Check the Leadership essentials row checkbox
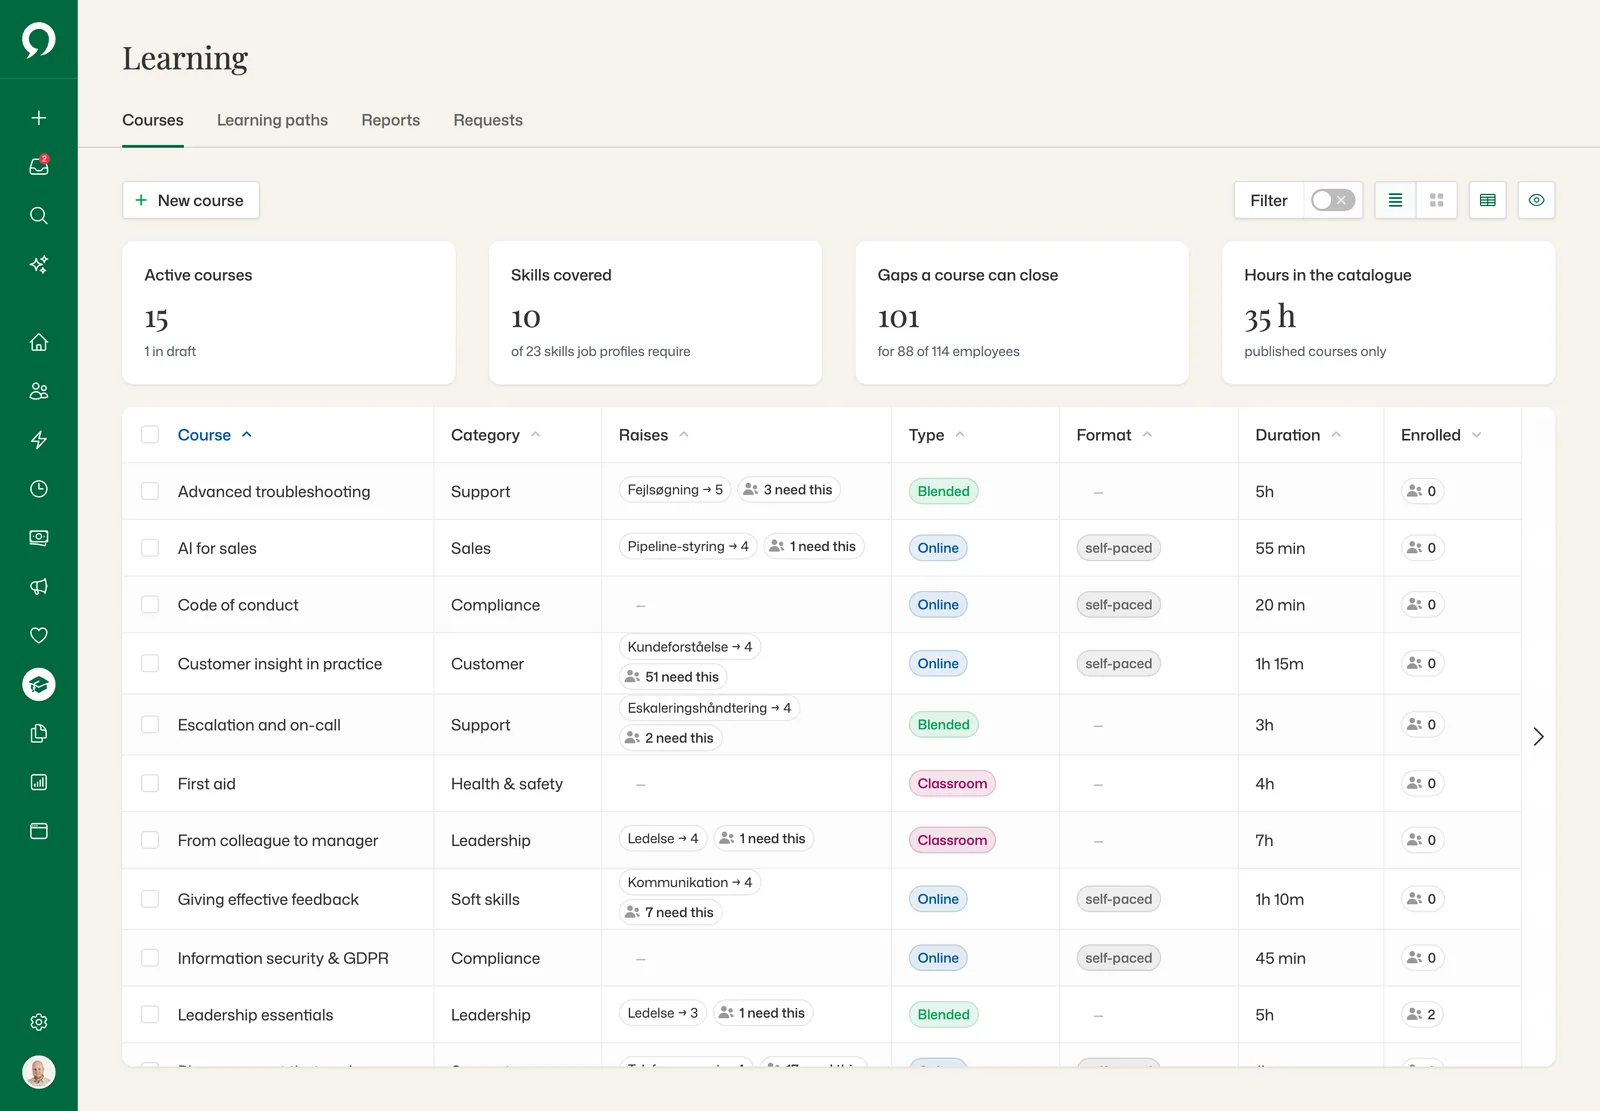This screenshot has height=1111, width=1600. pos(150,1015)
